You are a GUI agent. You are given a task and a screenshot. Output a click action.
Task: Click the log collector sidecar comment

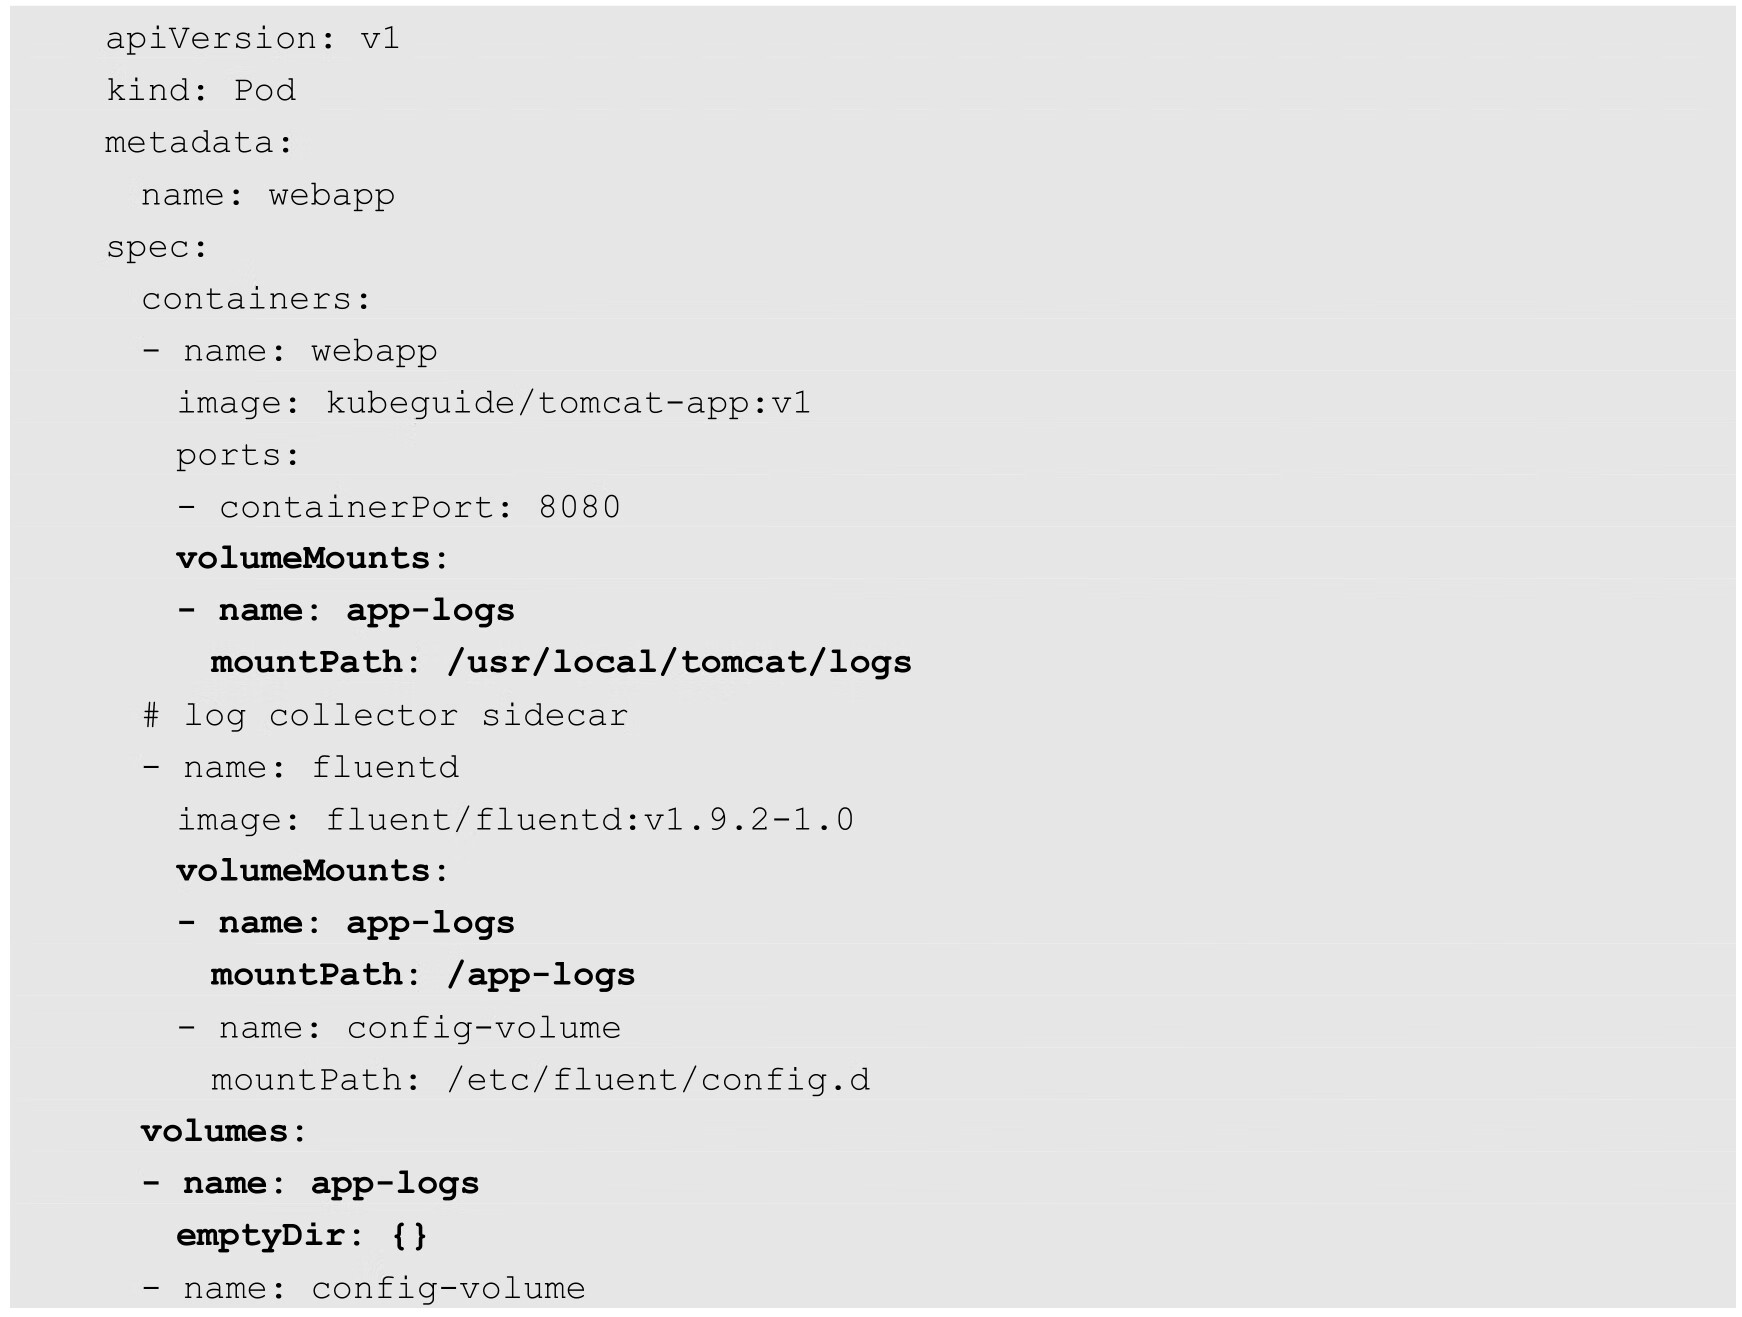click(385, 715)
